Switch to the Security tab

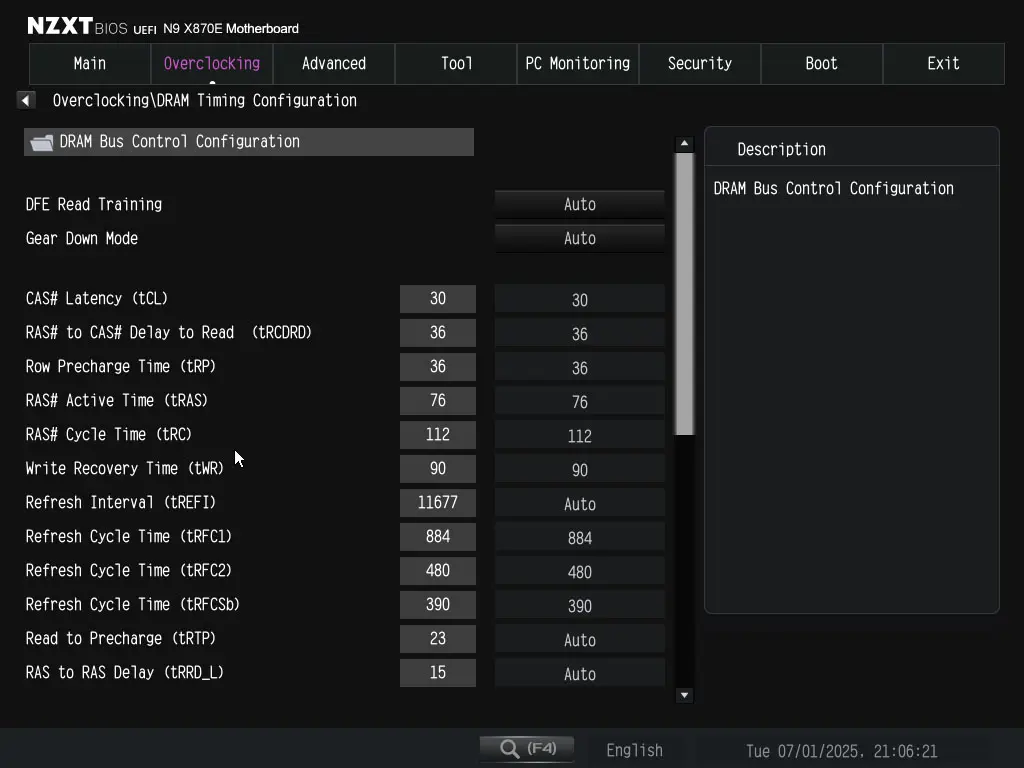(x=699, y=64)
